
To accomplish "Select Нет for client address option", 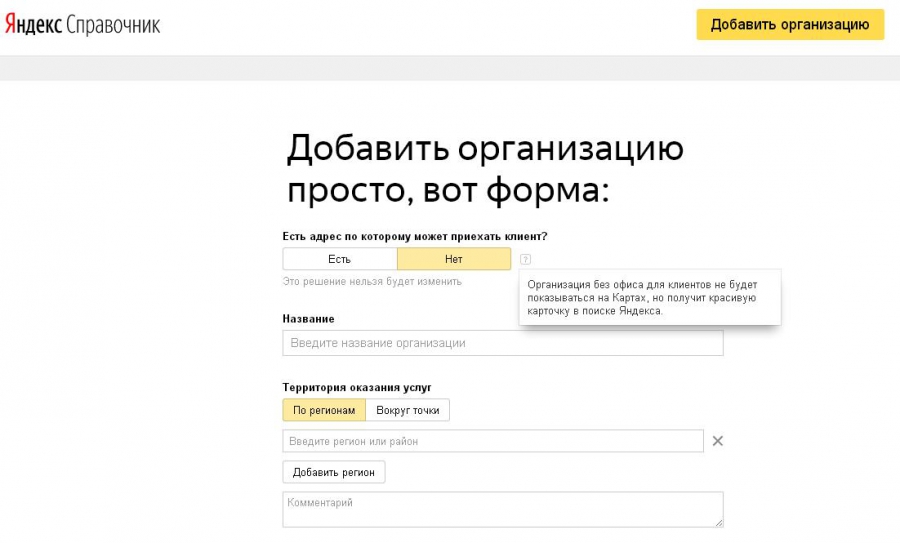I will [453, 259].
